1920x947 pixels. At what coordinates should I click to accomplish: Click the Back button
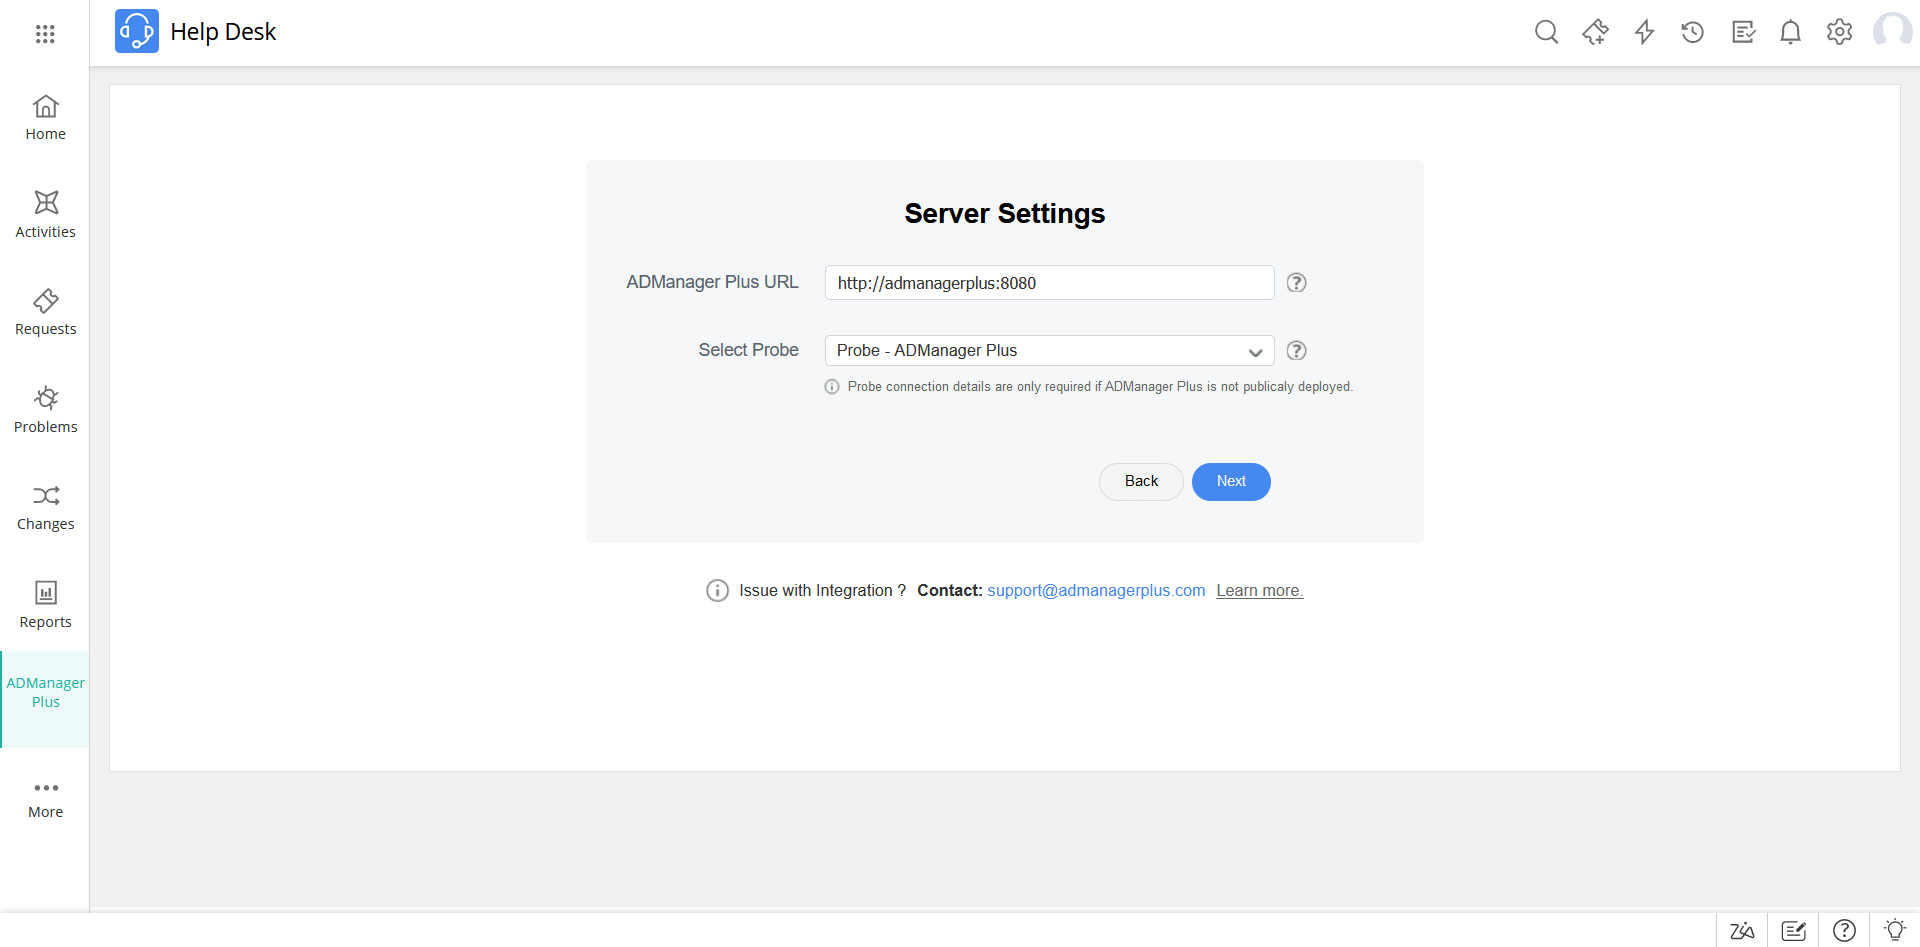coord(1141,482)
